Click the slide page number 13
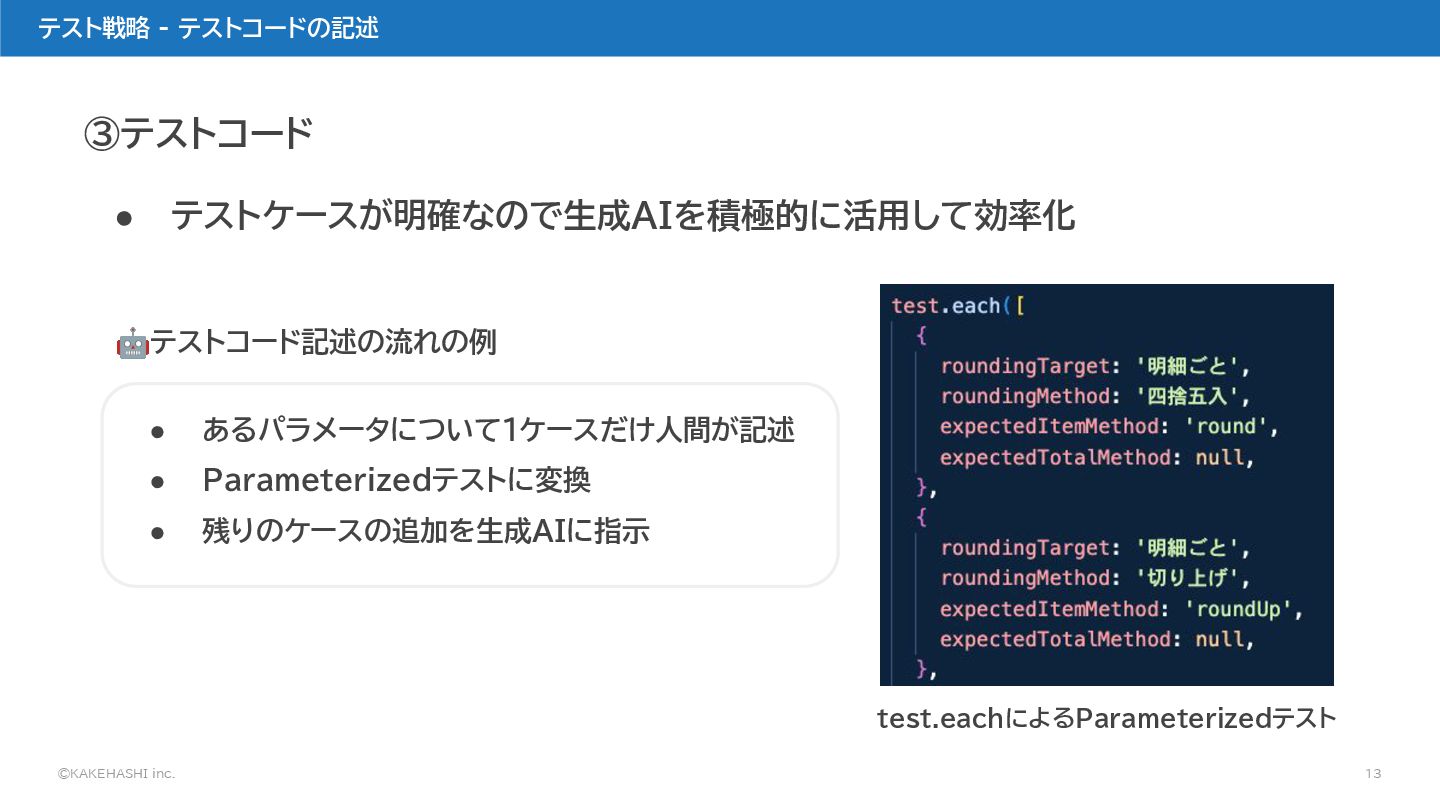Viewport: 1440px width, 810px height. click(x=1373, y=774)
